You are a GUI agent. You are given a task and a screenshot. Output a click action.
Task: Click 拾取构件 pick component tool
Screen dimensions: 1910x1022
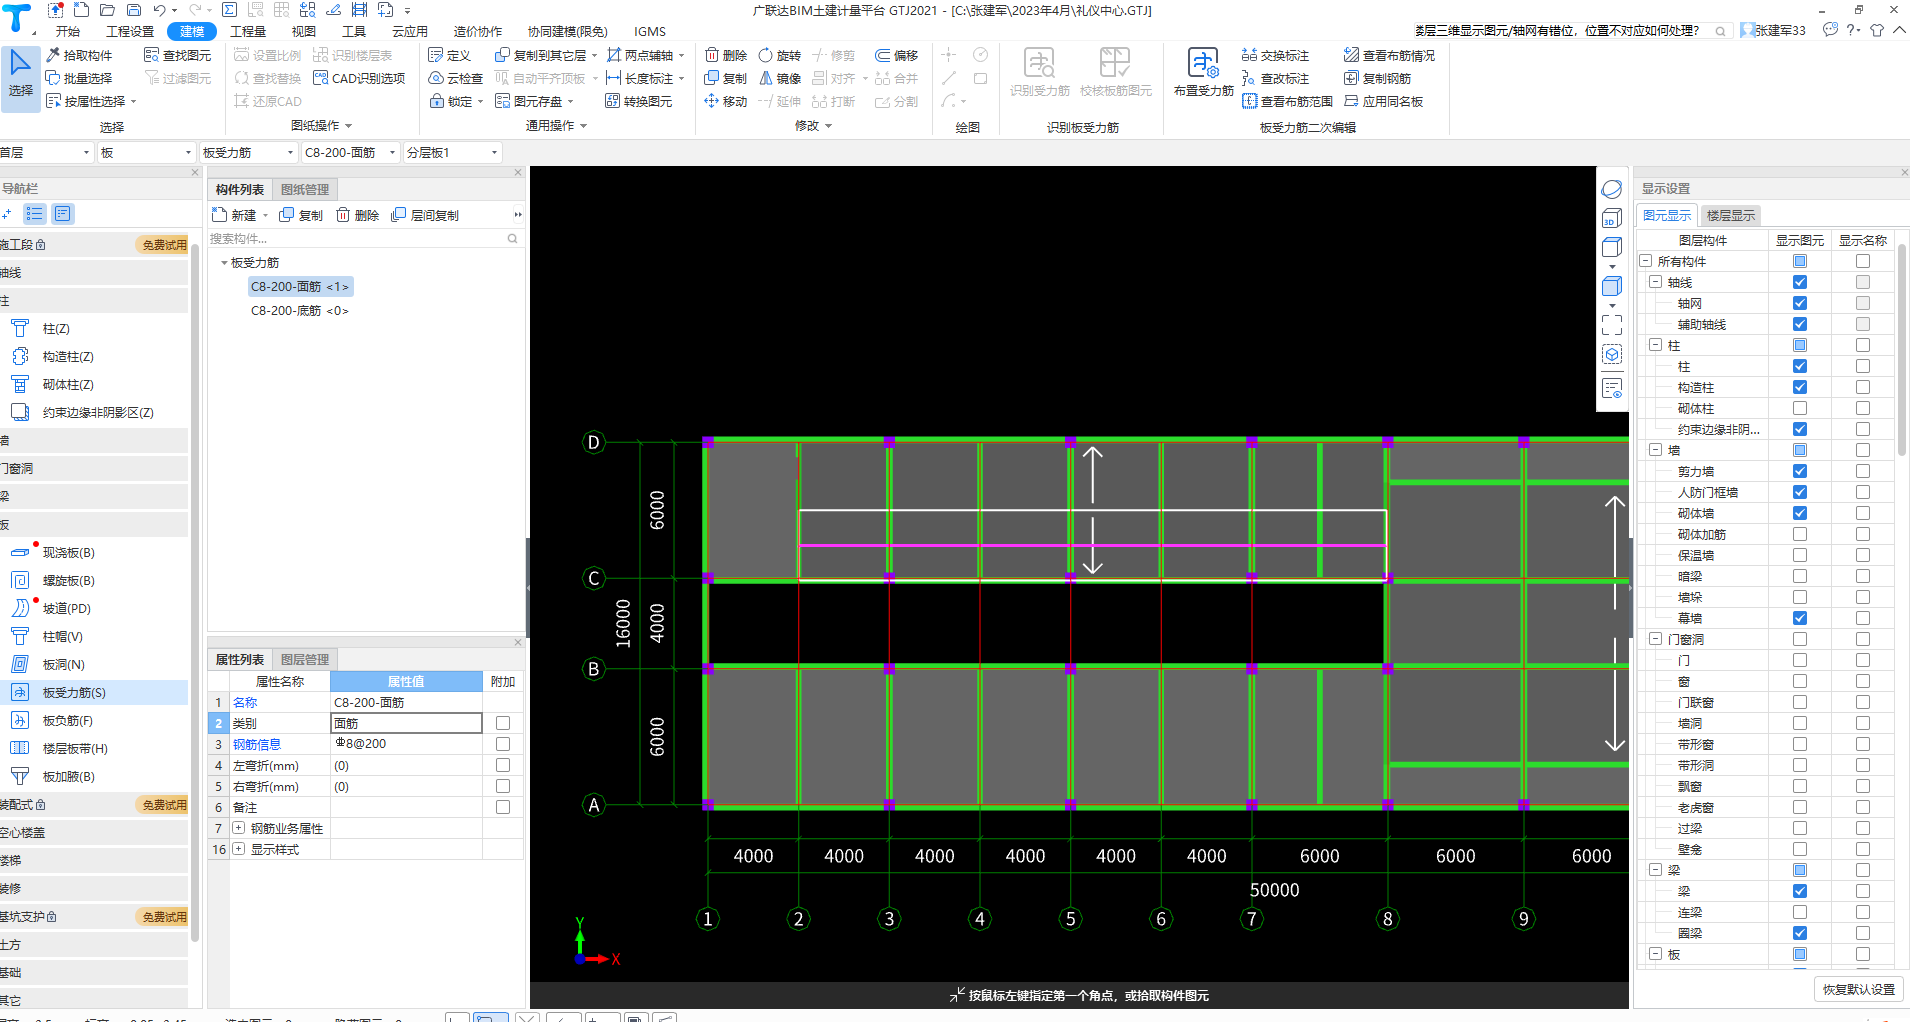[79, 55]
